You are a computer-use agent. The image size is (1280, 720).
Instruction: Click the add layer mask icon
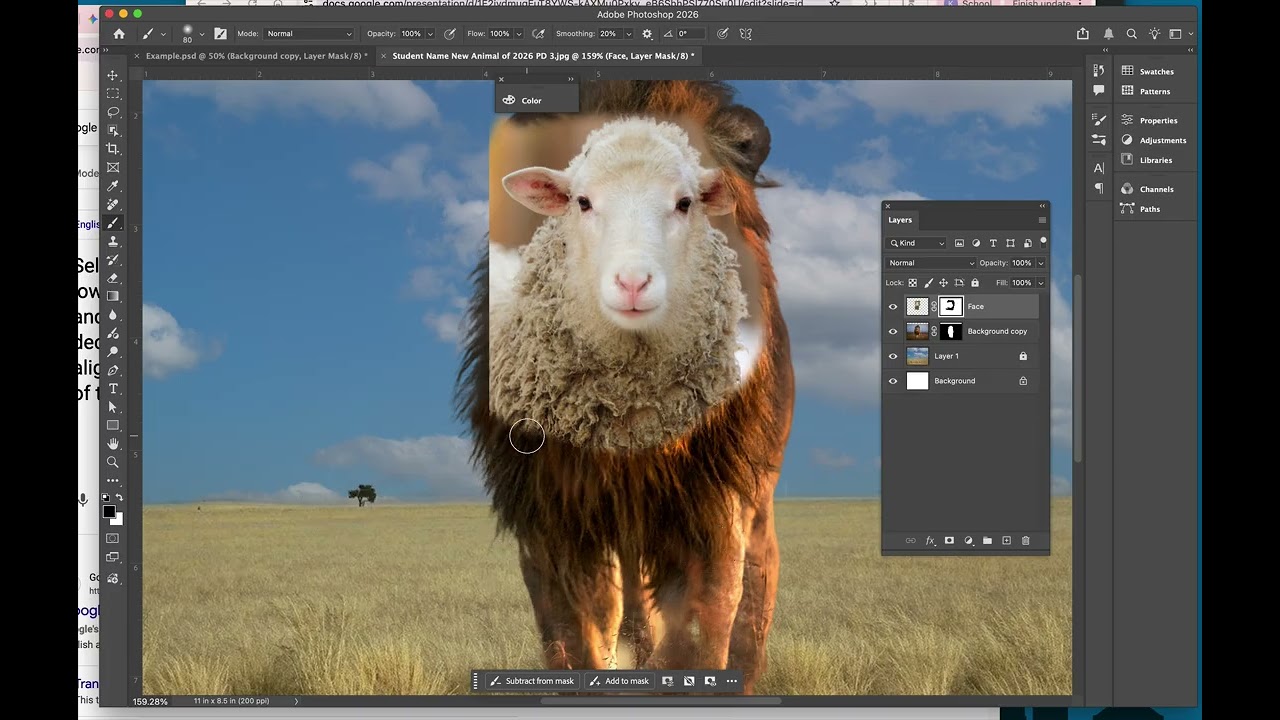pyautogui.click(x=949, y=541)
